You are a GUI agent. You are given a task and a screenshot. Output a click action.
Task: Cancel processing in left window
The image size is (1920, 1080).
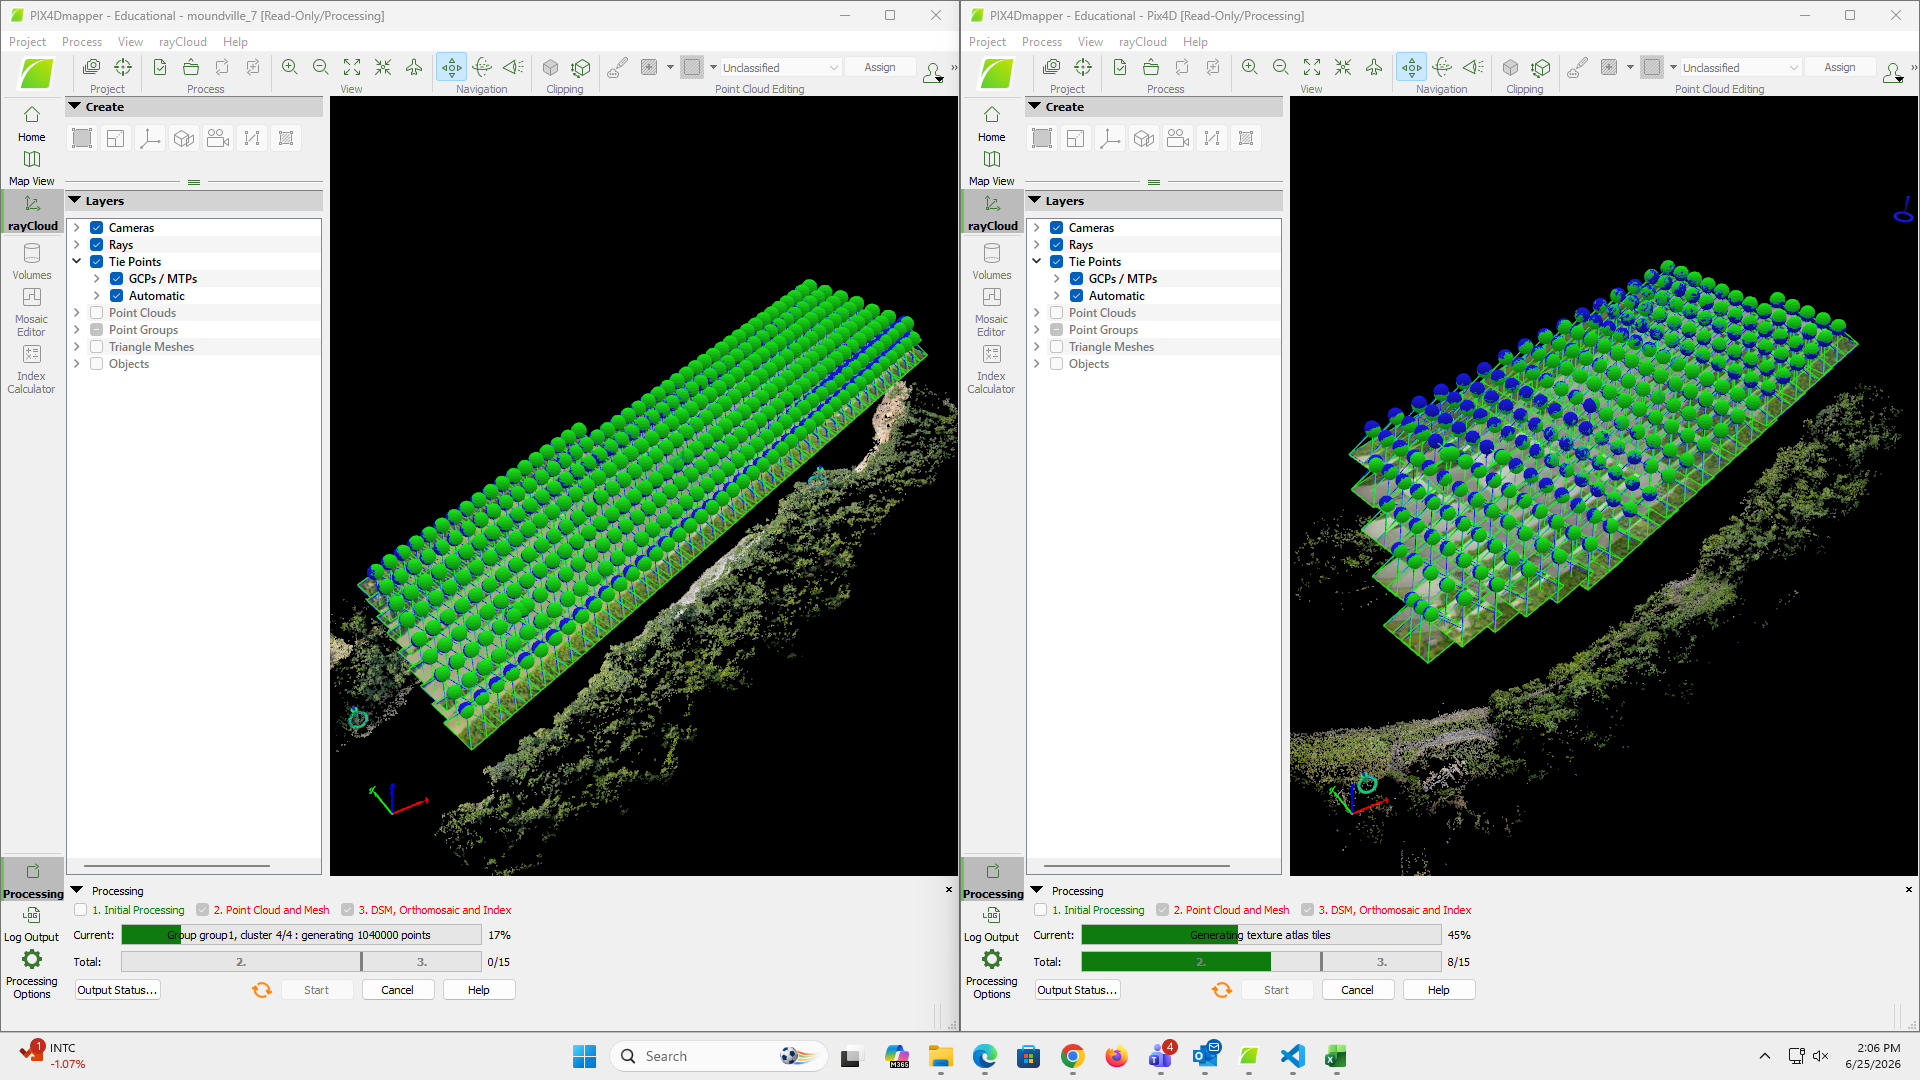click(397, 990)
